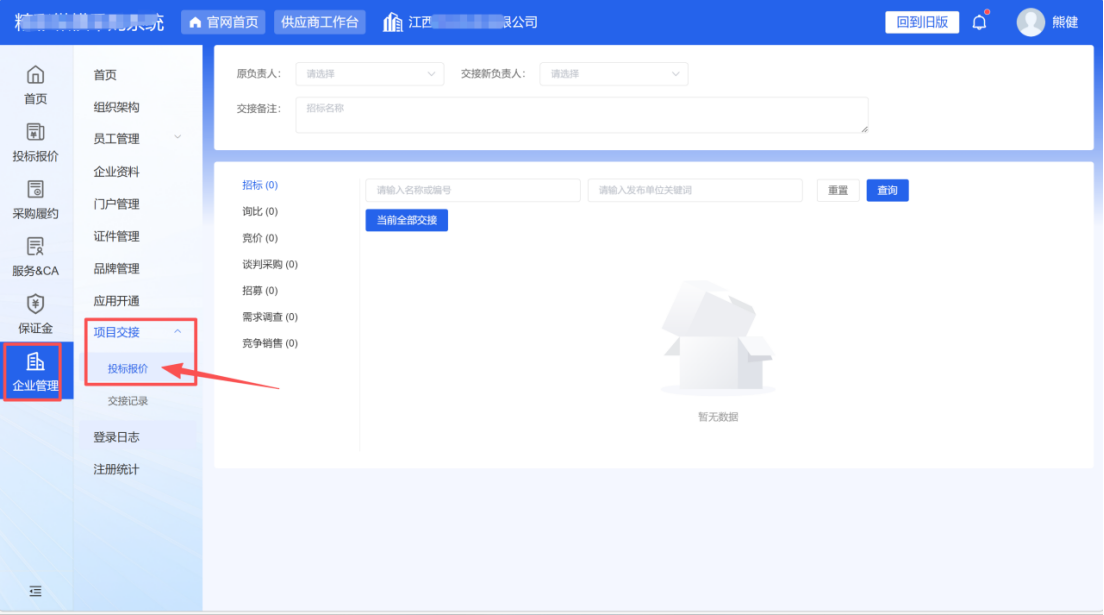Viewport: 1104px width, 615px height.
Task: Select the 企业管理 building icon
Action: [x=35, y=362]
